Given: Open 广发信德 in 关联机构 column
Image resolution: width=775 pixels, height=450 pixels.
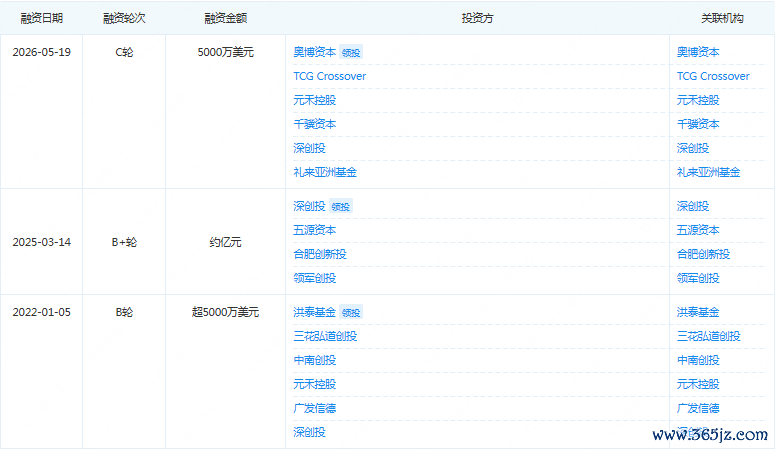Looking at the screenshot, I should coord(698,408).
